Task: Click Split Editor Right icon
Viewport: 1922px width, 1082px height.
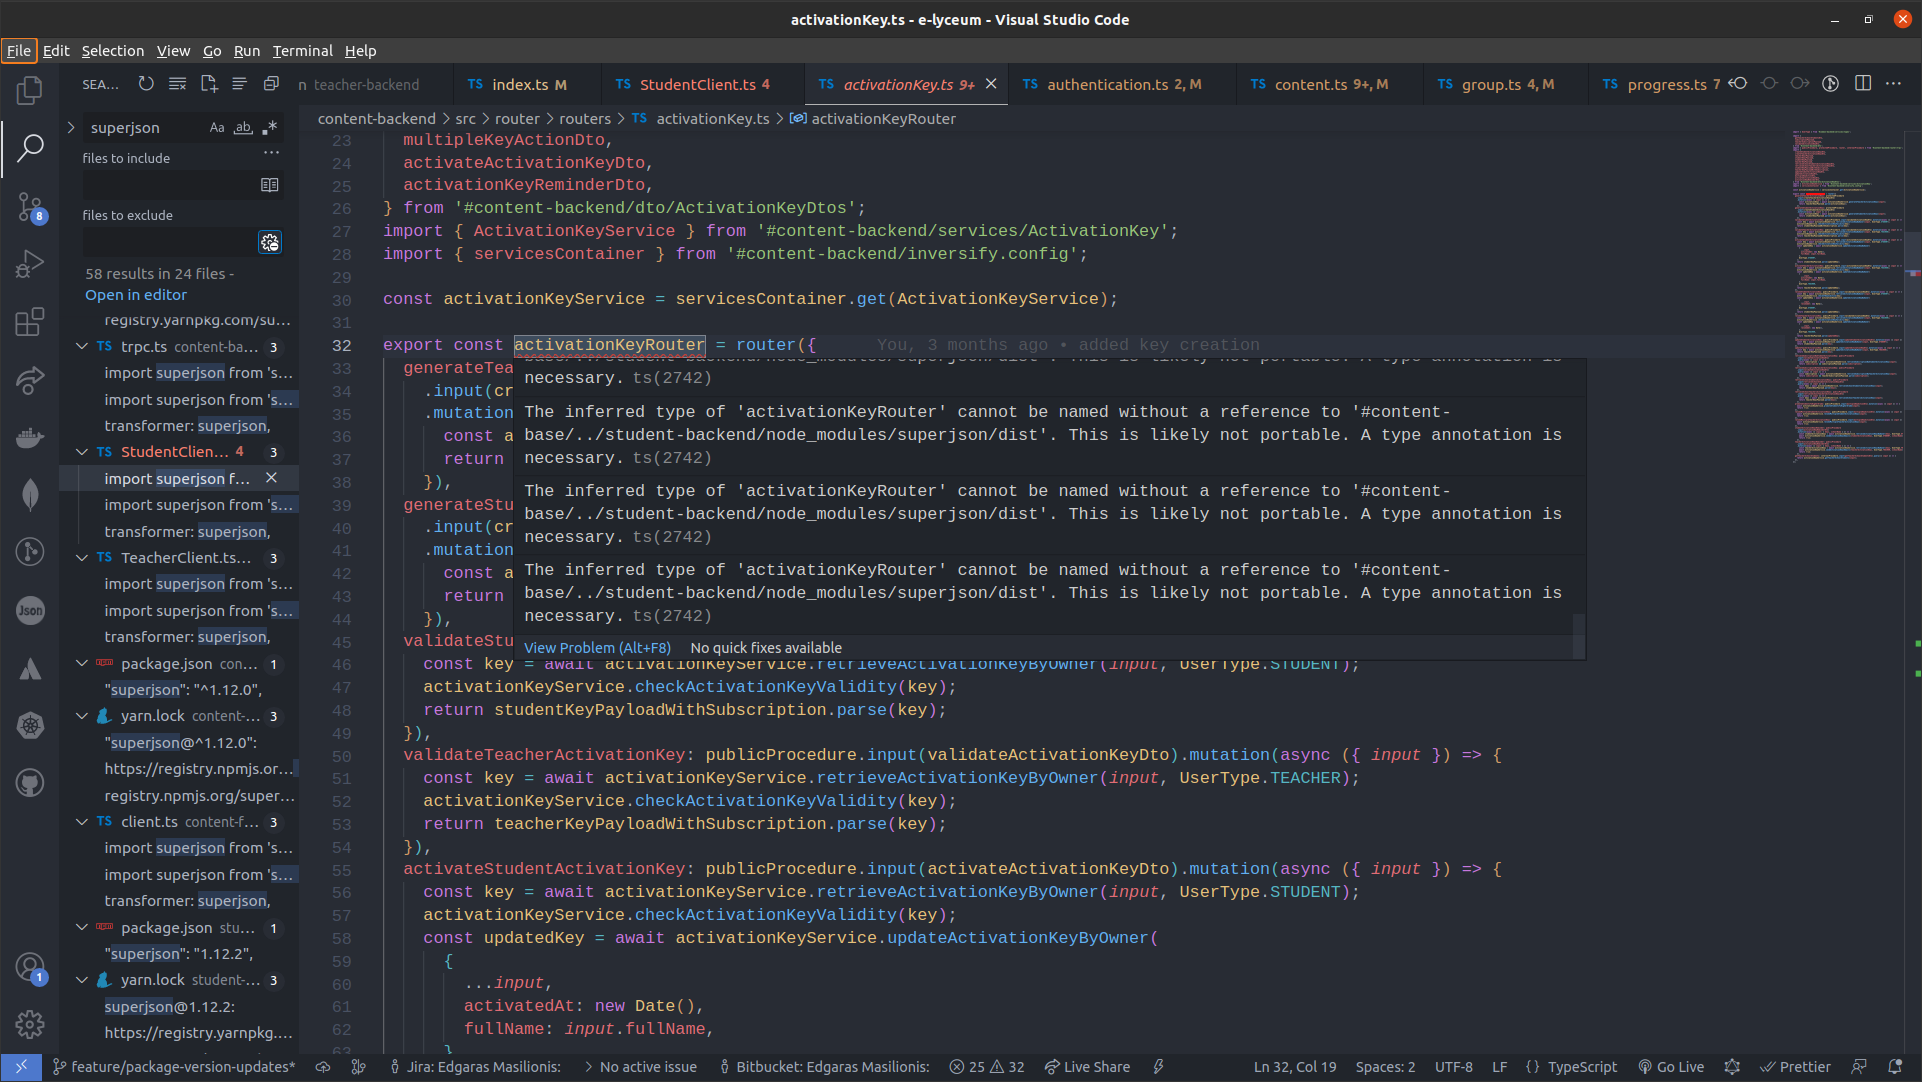Action: [x=1862, y=84]
